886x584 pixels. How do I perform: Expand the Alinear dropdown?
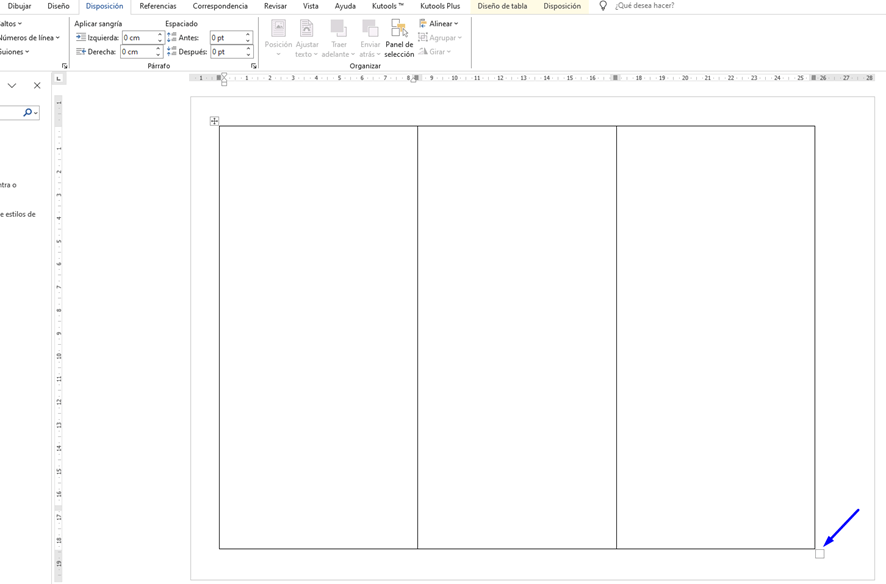click(x=438, y=24)
